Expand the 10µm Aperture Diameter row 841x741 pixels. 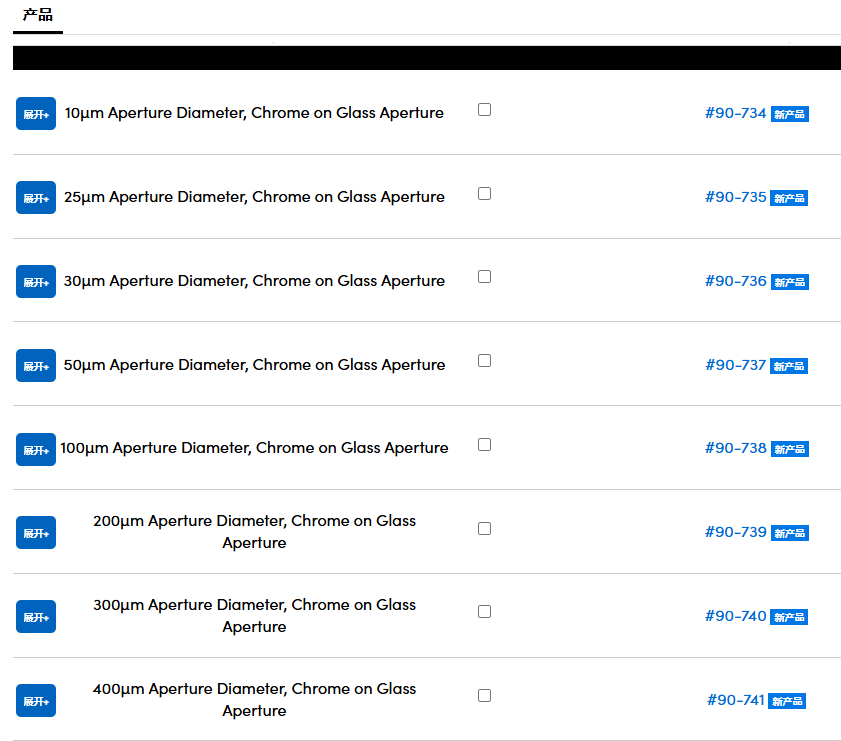pyautogui.click(x=36, y=114)
